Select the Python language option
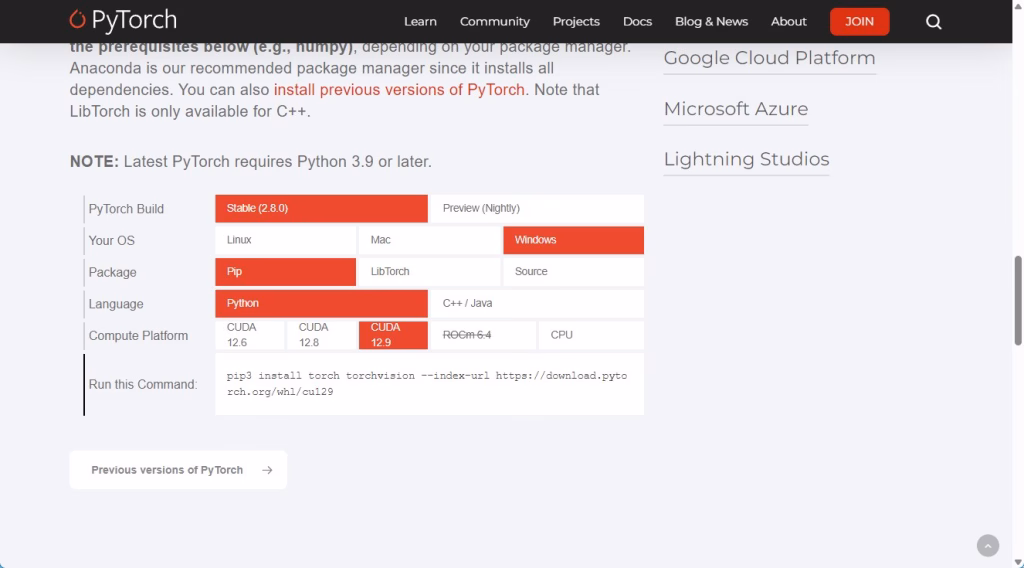Image resolution: width=1024 pixels, height=568 pixels. click(x=321, y=304)
